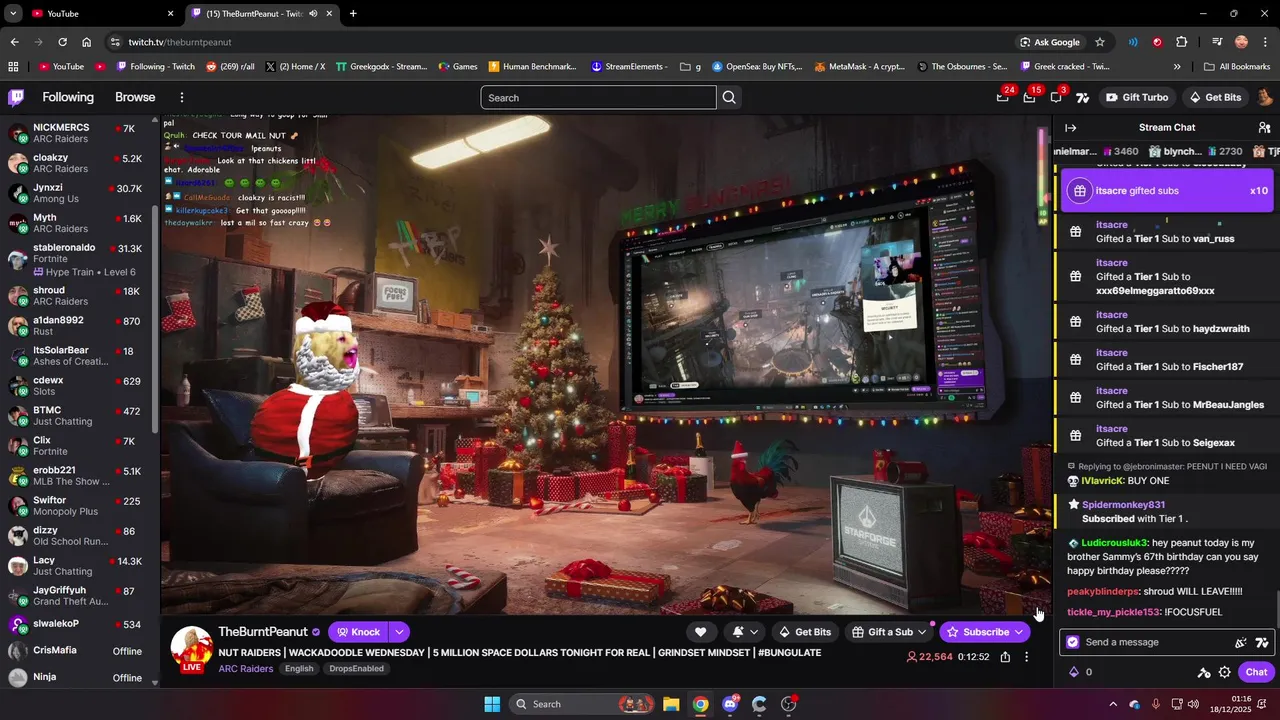The height and width of the screenshot is (720, 1280).
Task: Click the DropsEnabled tag
Action: point(356,669)
